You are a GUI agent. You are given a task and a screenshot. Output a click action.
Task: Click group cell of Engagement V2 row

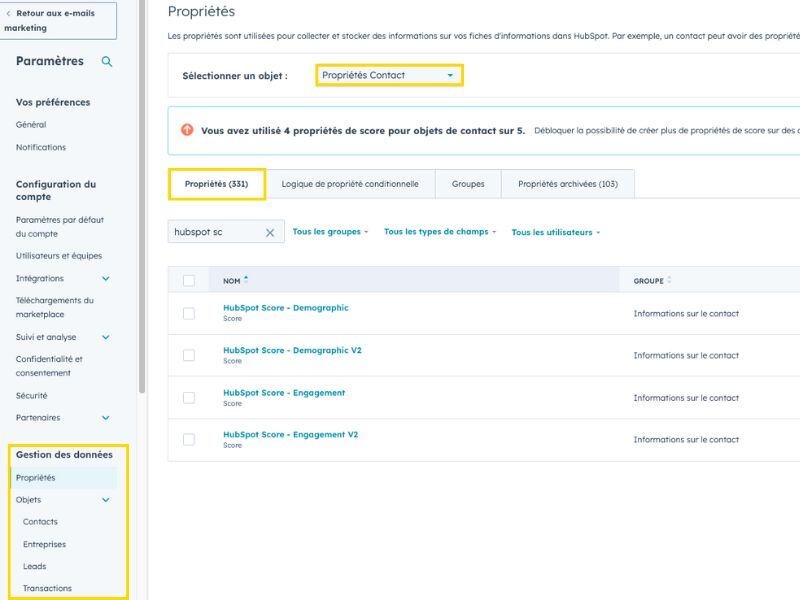tap(686, 440)
